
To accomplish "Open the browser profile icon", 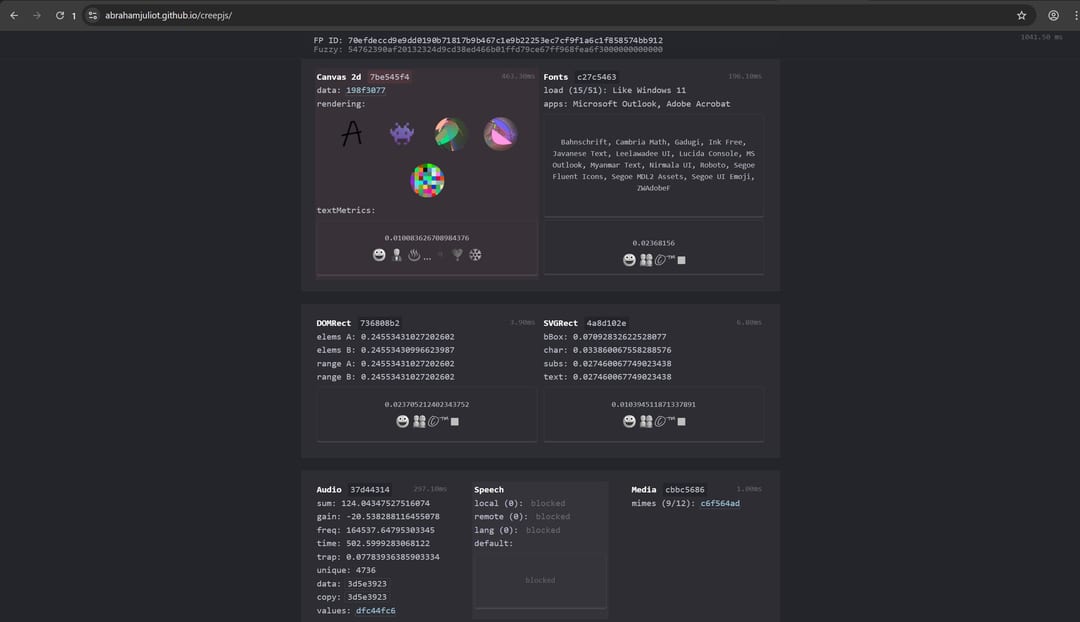I will [x=1053, y=15].
